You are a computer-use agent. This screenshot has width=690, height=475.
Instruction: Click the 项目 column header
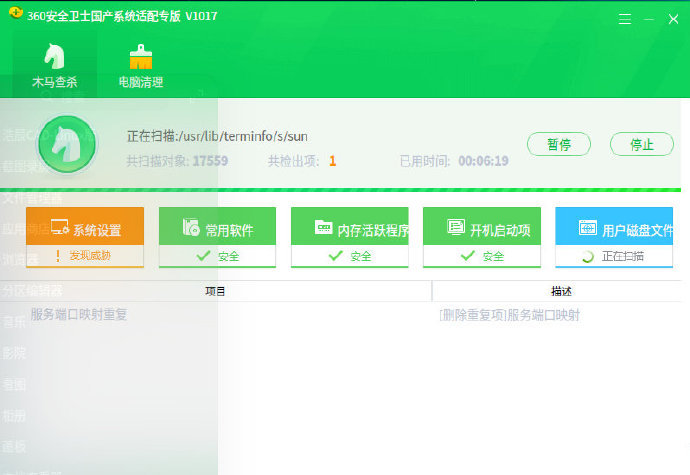click(x=215, y=291)
